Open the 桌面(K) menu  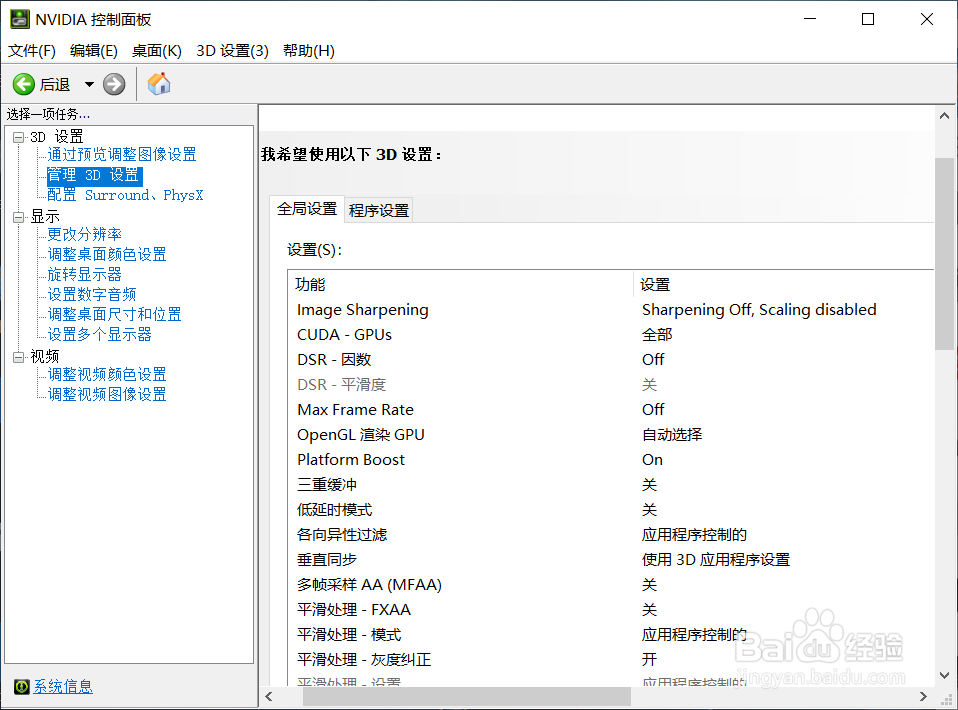[x=157, y=51]
